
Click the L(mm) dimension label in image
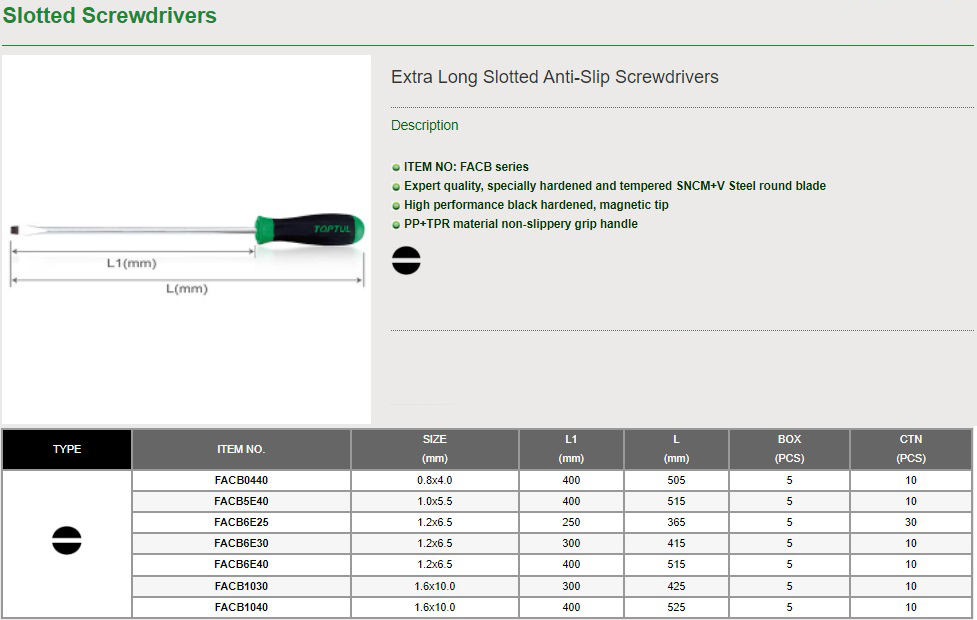coord(187,289)
